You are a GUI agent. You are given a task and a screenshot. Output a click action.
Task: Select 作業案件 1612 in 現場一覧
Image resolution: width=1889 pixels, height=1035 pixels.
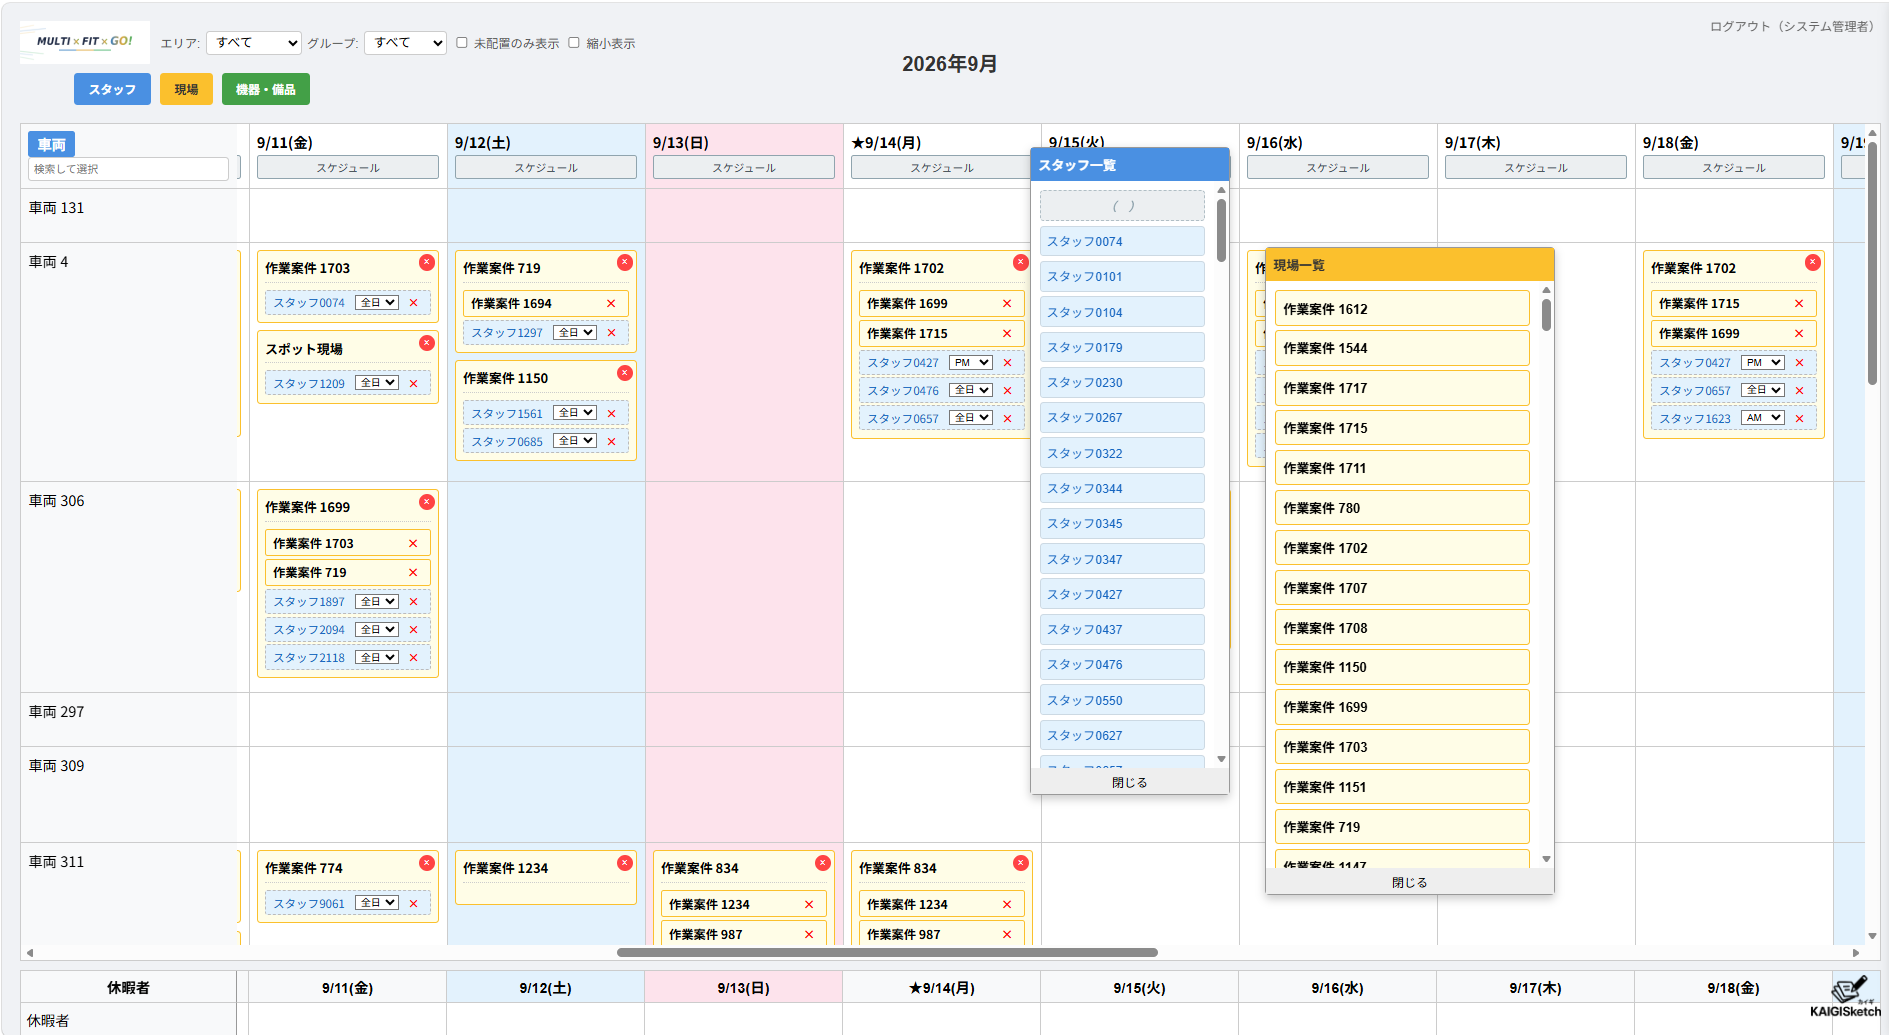point(1402,309)
